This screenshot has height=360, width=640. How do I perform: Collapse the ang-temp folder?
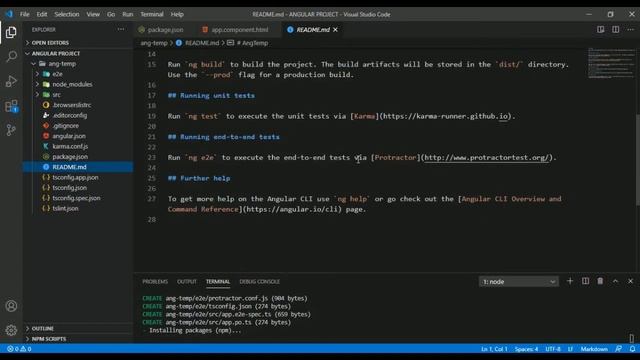click(x=78, y=64)
